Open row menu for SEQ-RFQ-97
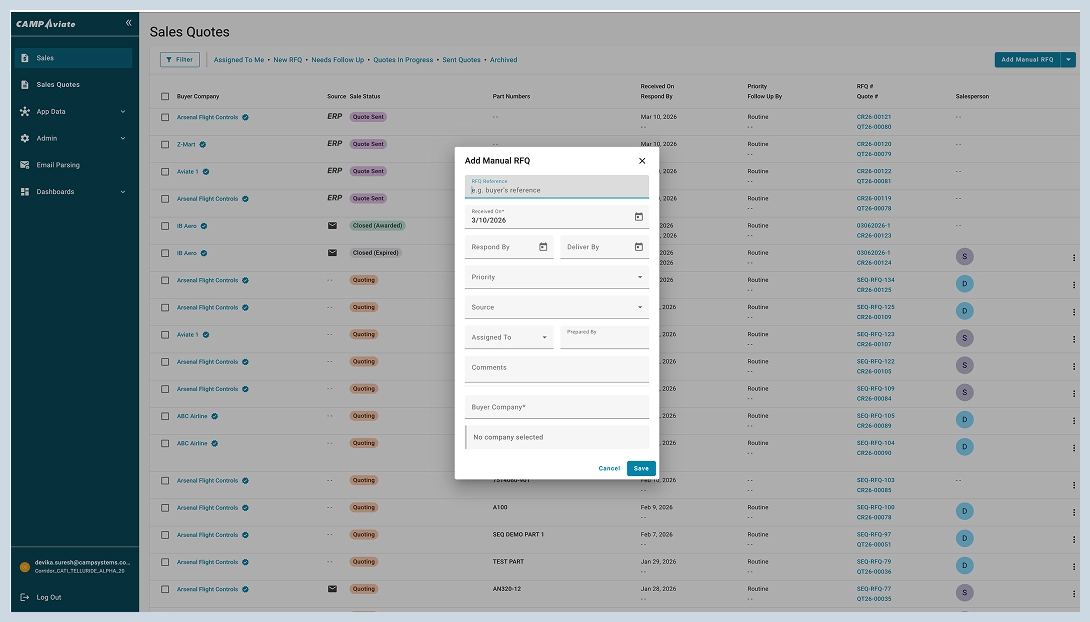The height and width of the screenshot is (622, 1090). point(1074,539)
